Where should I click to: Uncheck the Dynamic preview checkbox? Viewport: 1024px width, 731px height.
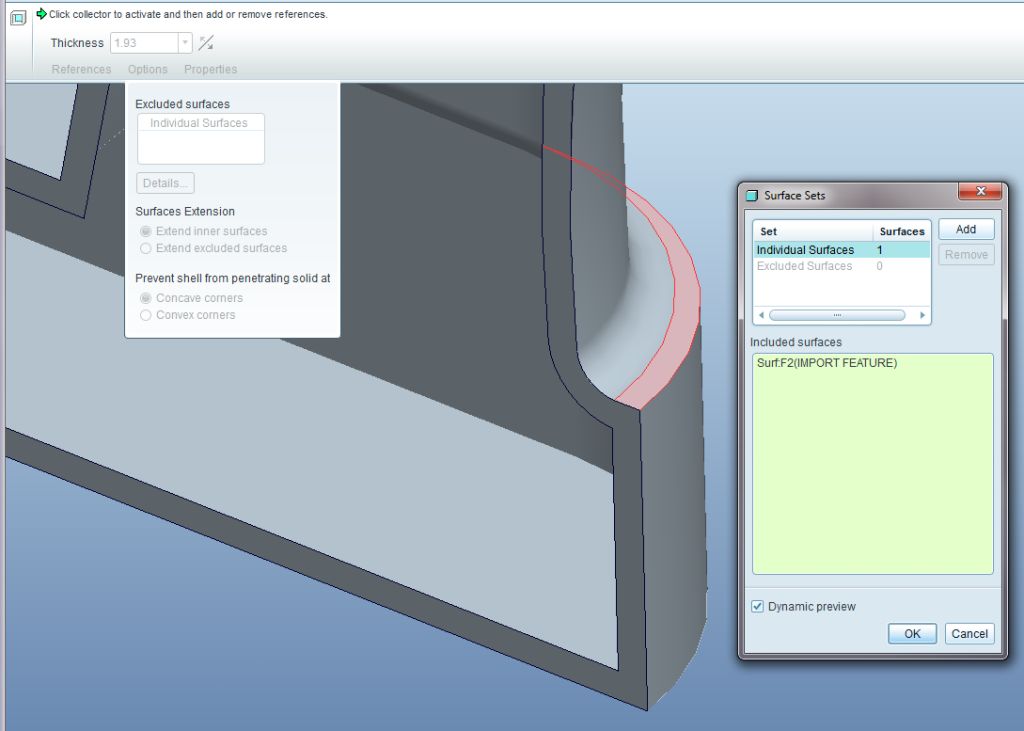tap(757, 606)
